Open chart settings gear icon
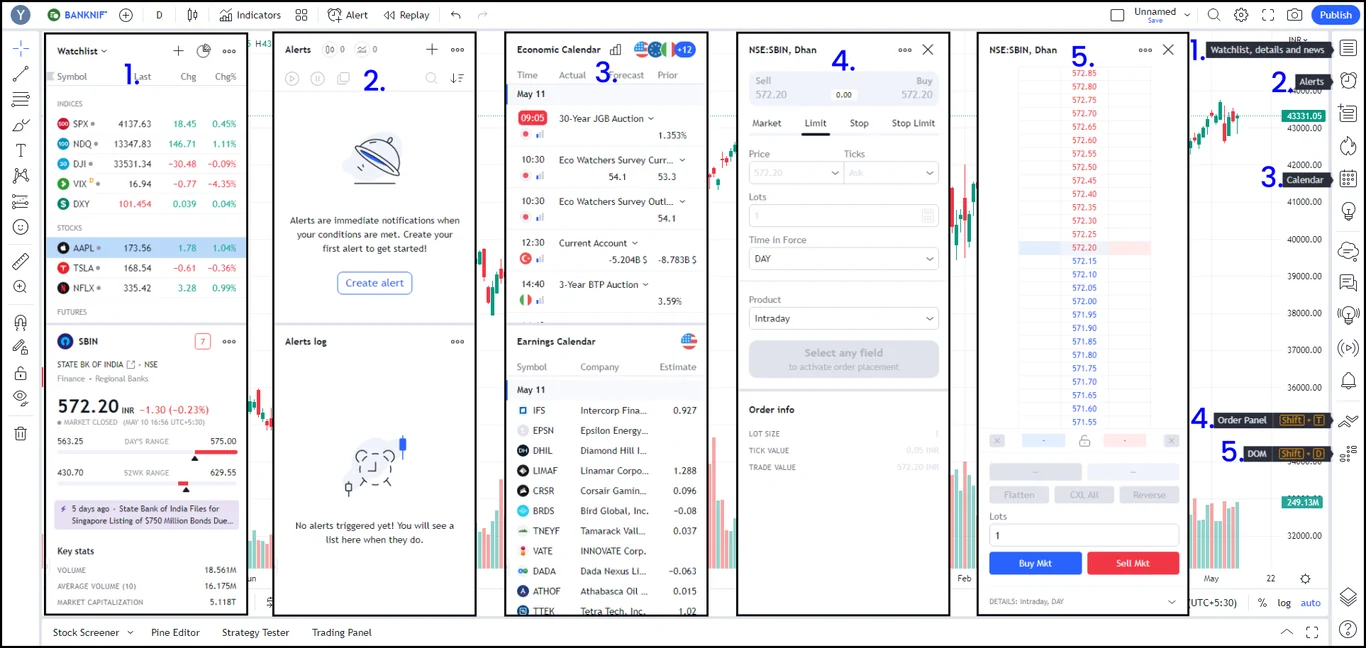 click(1241, 15)
